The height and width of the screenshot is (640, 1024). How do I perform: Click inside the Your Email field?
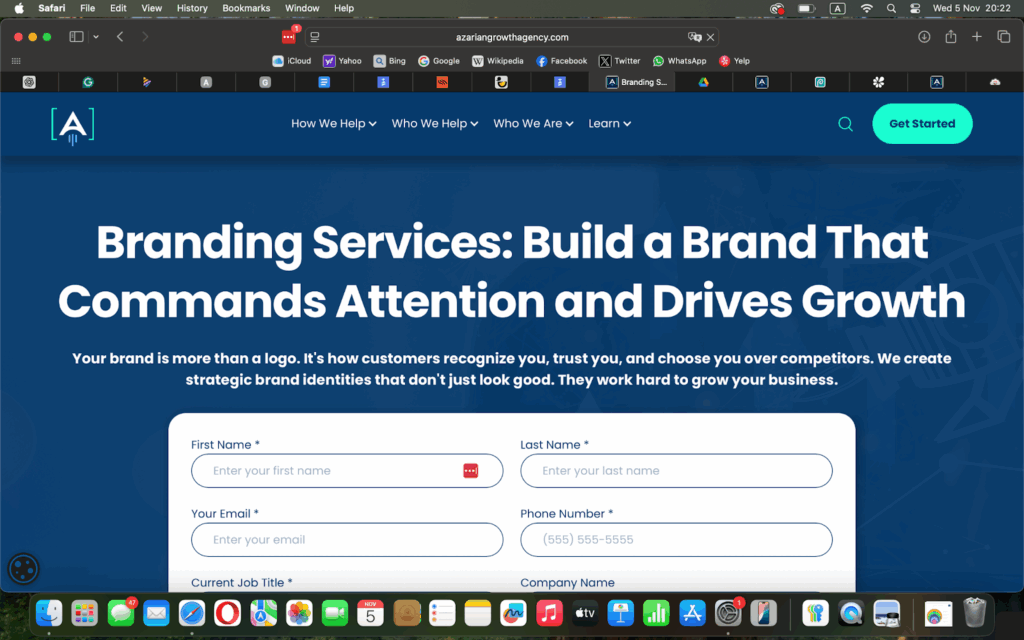347,539
